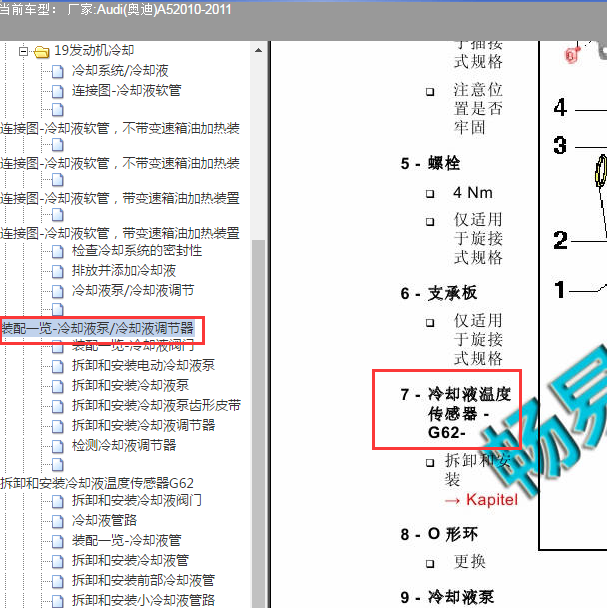The image size is (607, 608).
Task: Select highlighted 装配一览-冷却液泵/冷却液调节器 entry
Action: (x=97, y=328)
